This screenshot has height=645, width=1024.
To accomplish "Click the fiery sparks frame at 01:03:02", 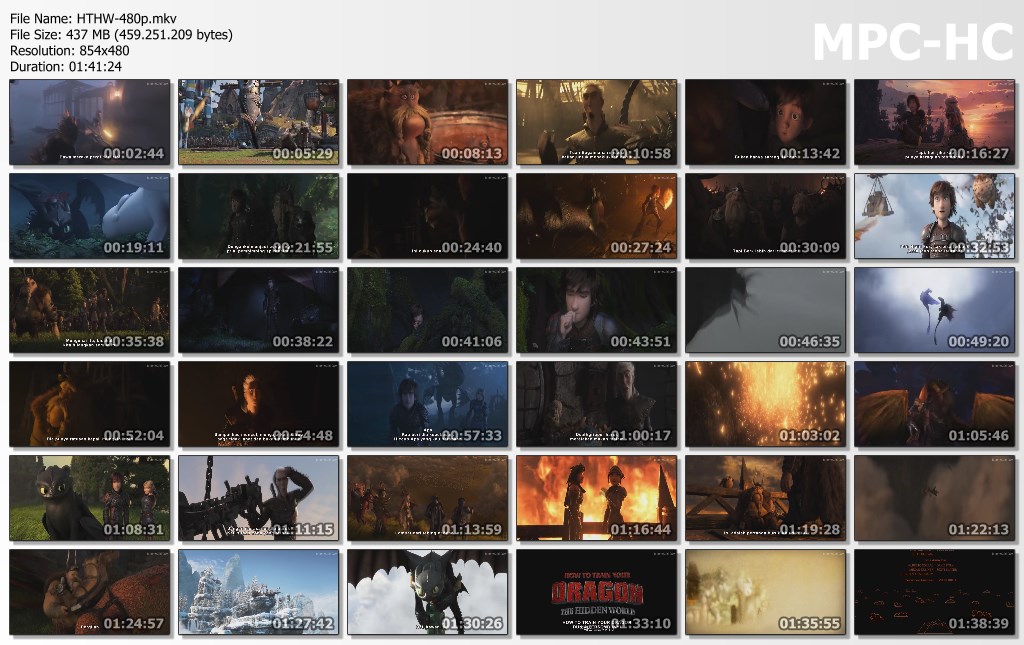I will (765, 404).
